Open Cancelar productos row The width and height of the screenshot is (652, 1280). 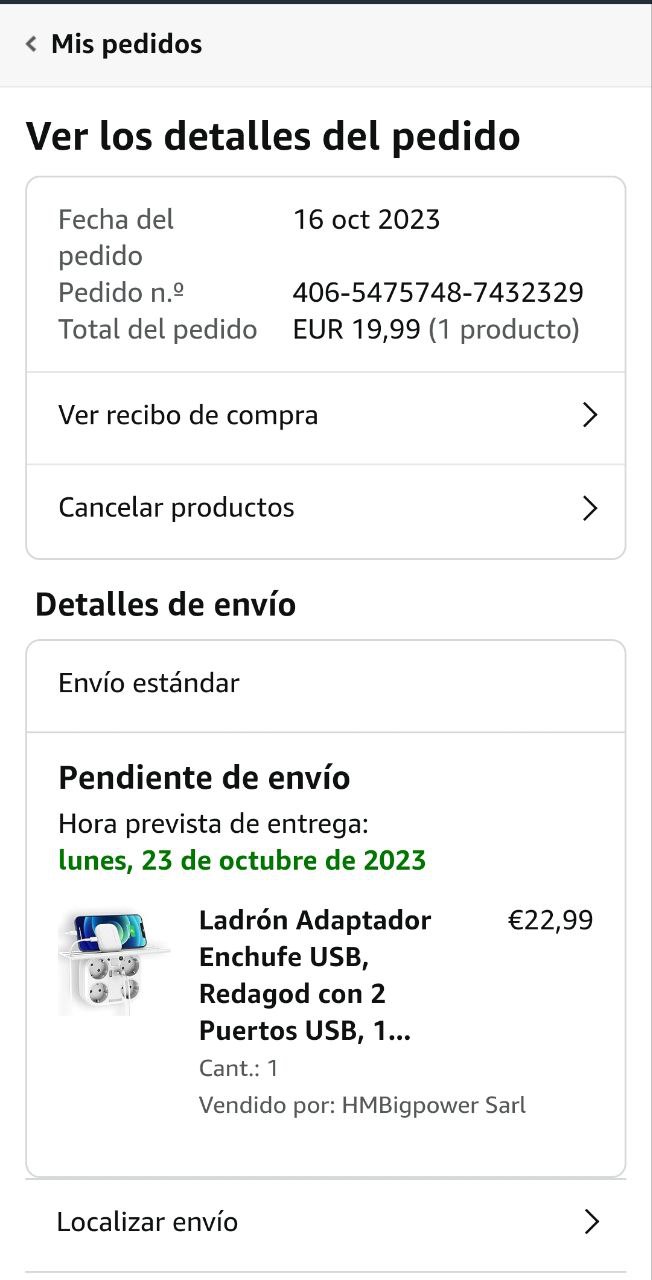pyautogui.click(x=176, y=508)
